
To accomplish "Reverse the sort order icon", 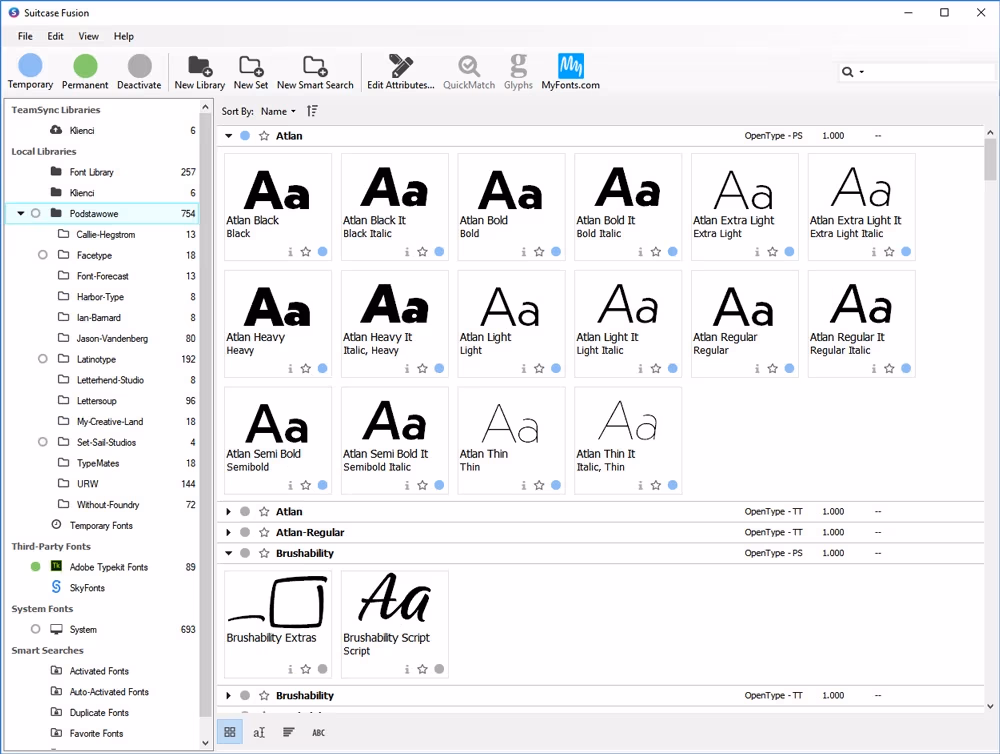I will [x=312, y=111].
